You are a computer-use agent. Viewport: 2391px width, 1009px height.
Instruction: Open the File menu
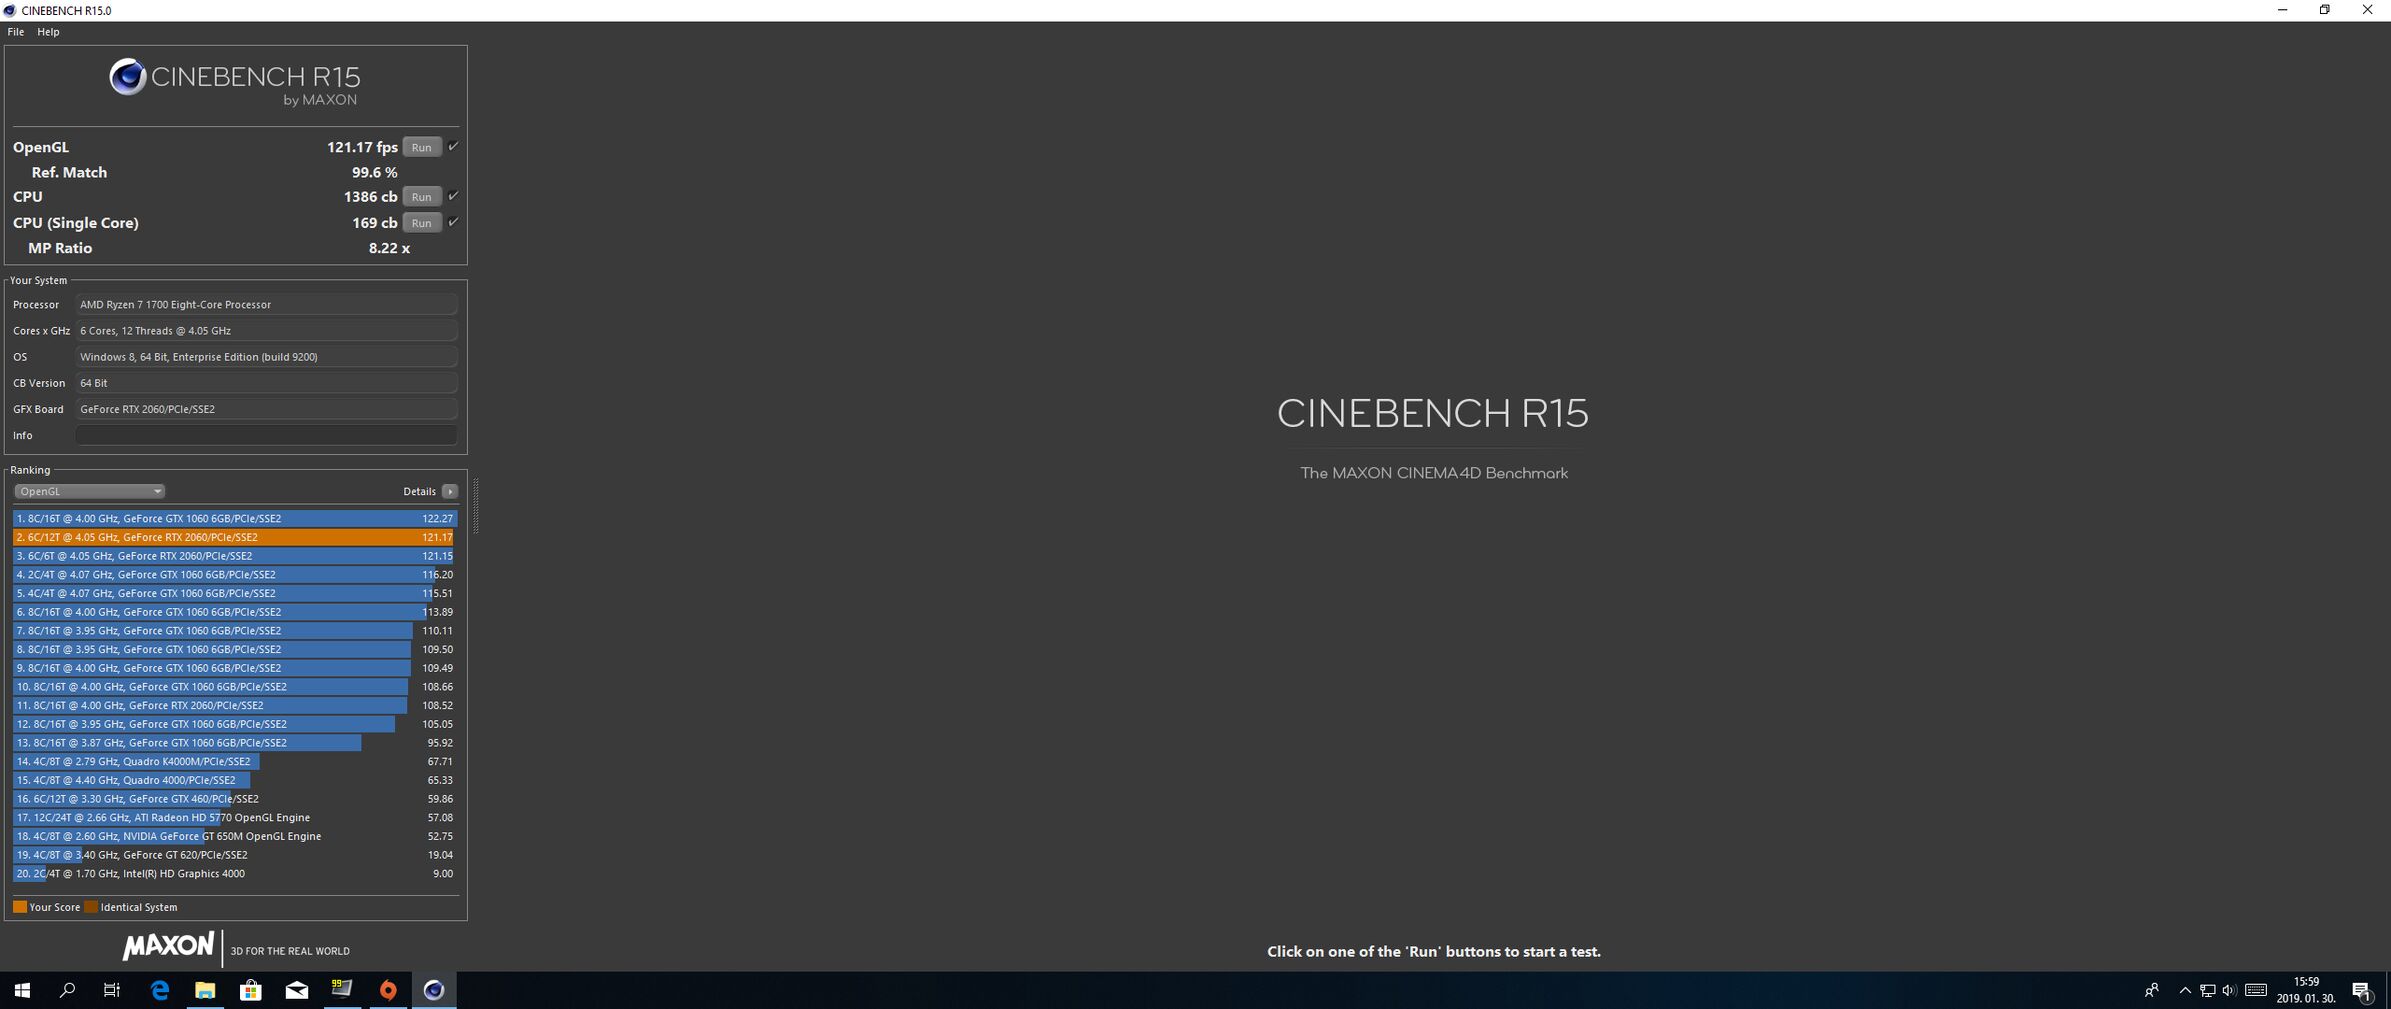click(x=16, y=32)
